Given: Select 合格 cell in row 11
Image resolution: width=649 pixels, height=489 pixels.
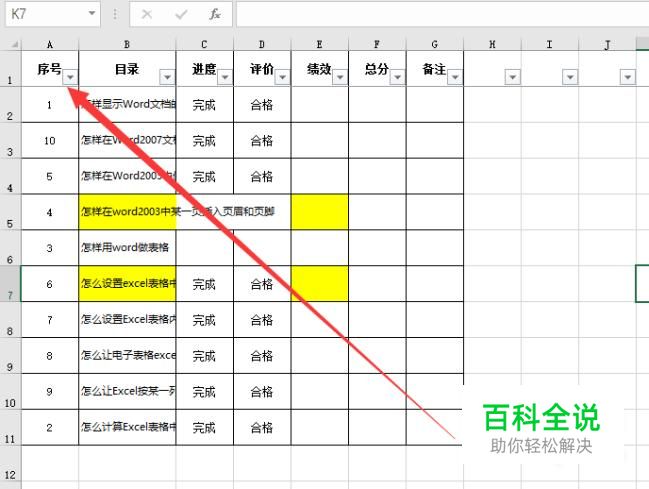Looking at the screenshot, I should 262,427.
